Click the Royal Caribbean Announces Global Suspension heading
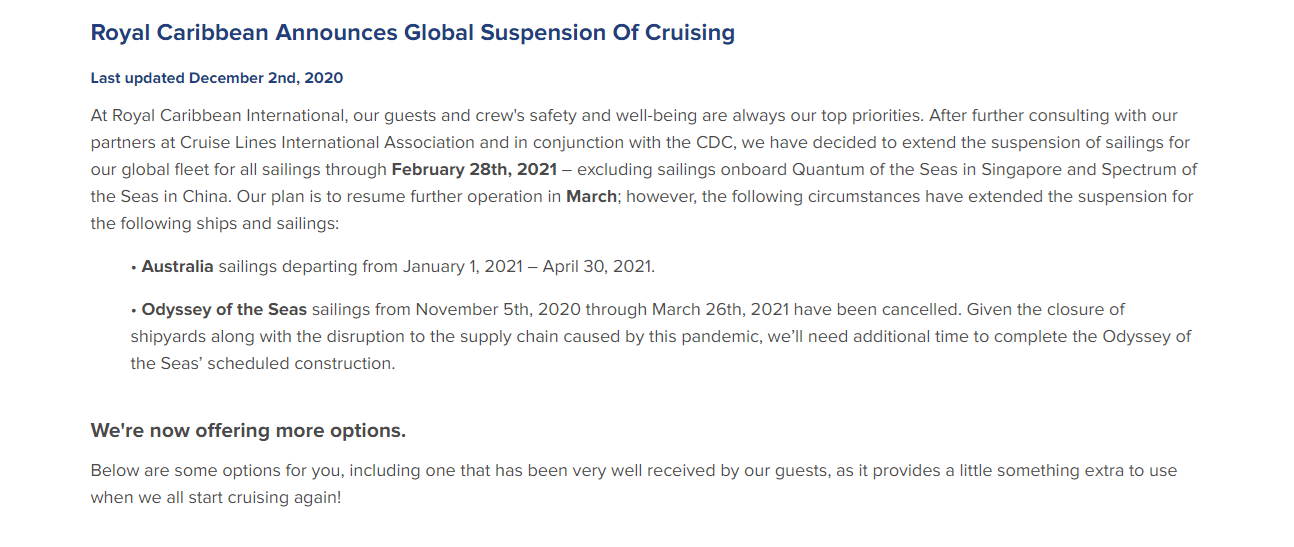1294x547 pixels. point(413,32)
